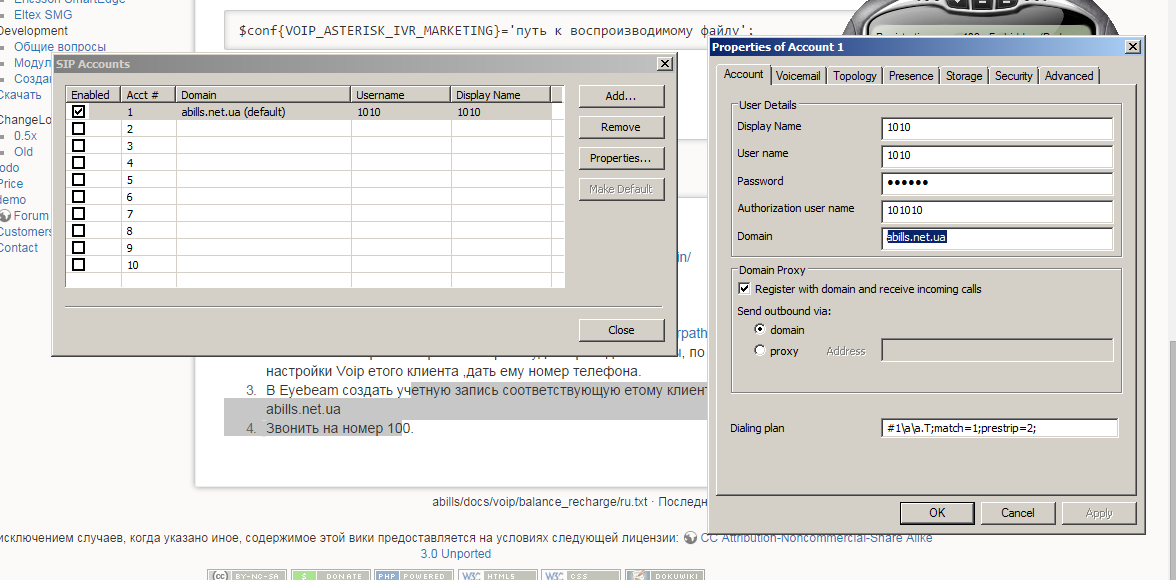Click the globe icon next to Forum
The height and width of the screenshot is (580, 1176).
pyautogui.click(x=5, y=216)
